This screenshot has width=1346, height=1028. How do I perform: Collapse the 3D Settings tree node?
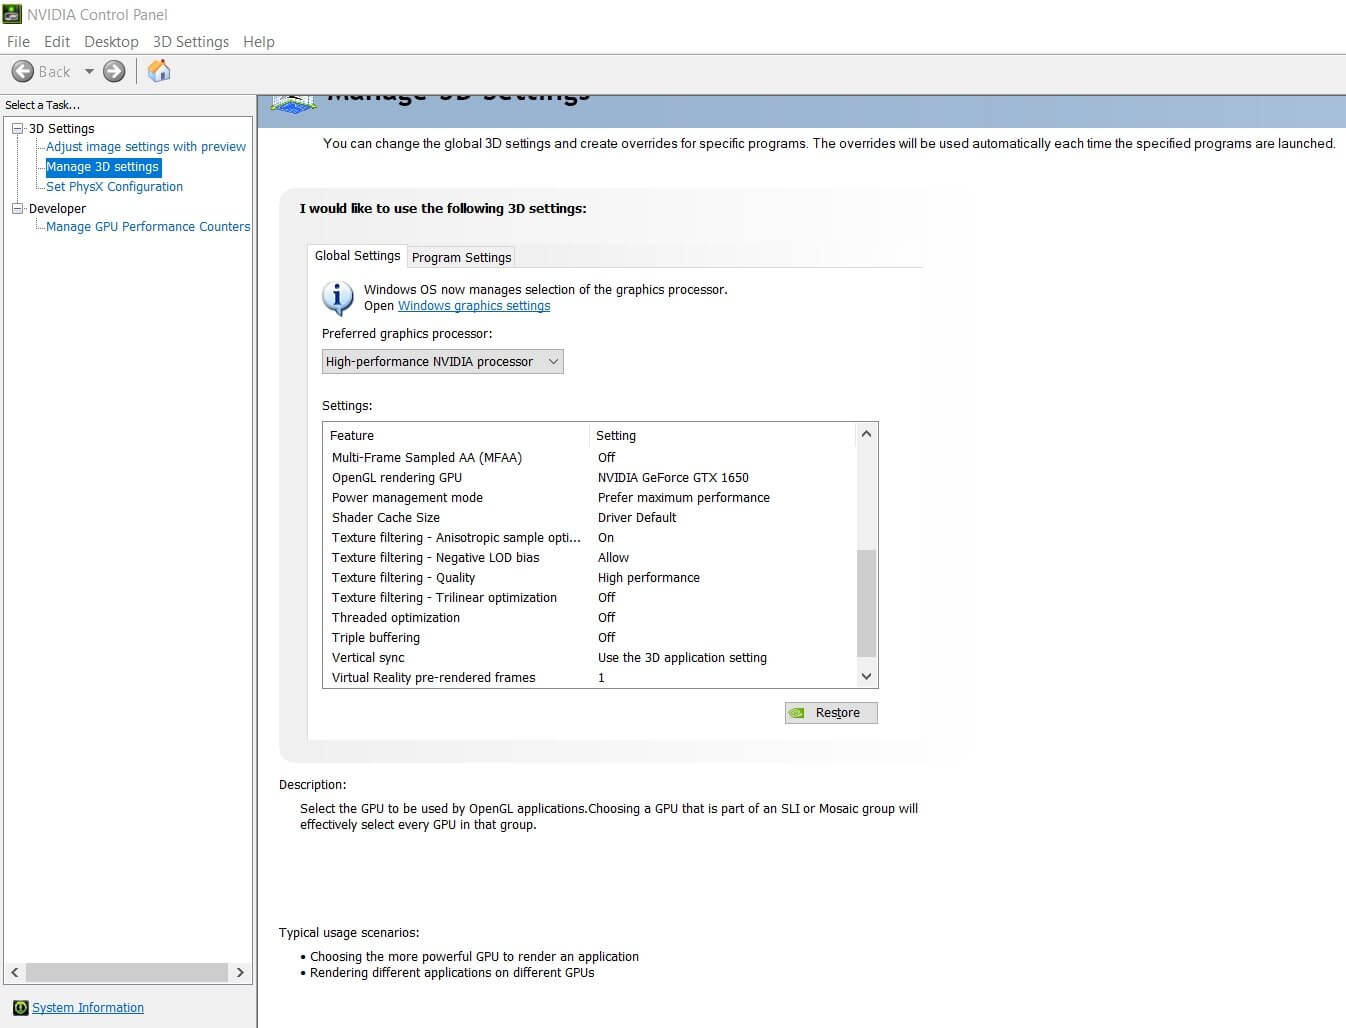point(17,128)
